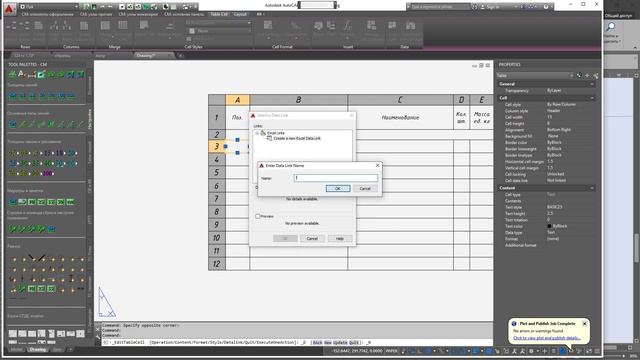Confirm OK in Enter Data Link Name dialog
Screen dimensions: 640x360
(x=338, y=189)
